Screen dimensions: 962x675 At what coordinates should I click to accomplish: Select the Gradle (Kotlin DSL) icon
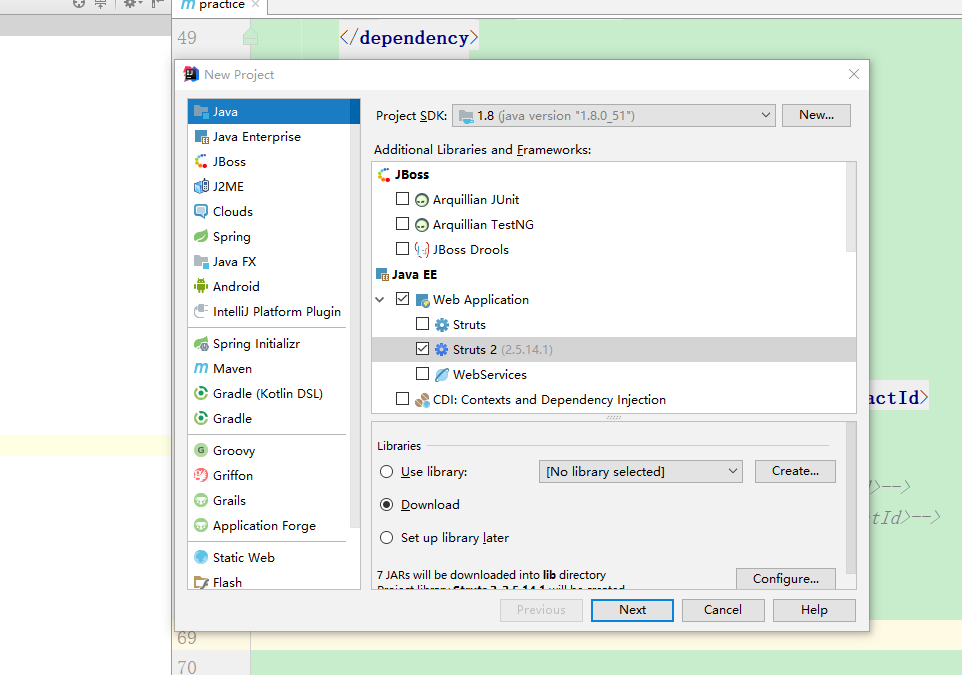(201, 393)
